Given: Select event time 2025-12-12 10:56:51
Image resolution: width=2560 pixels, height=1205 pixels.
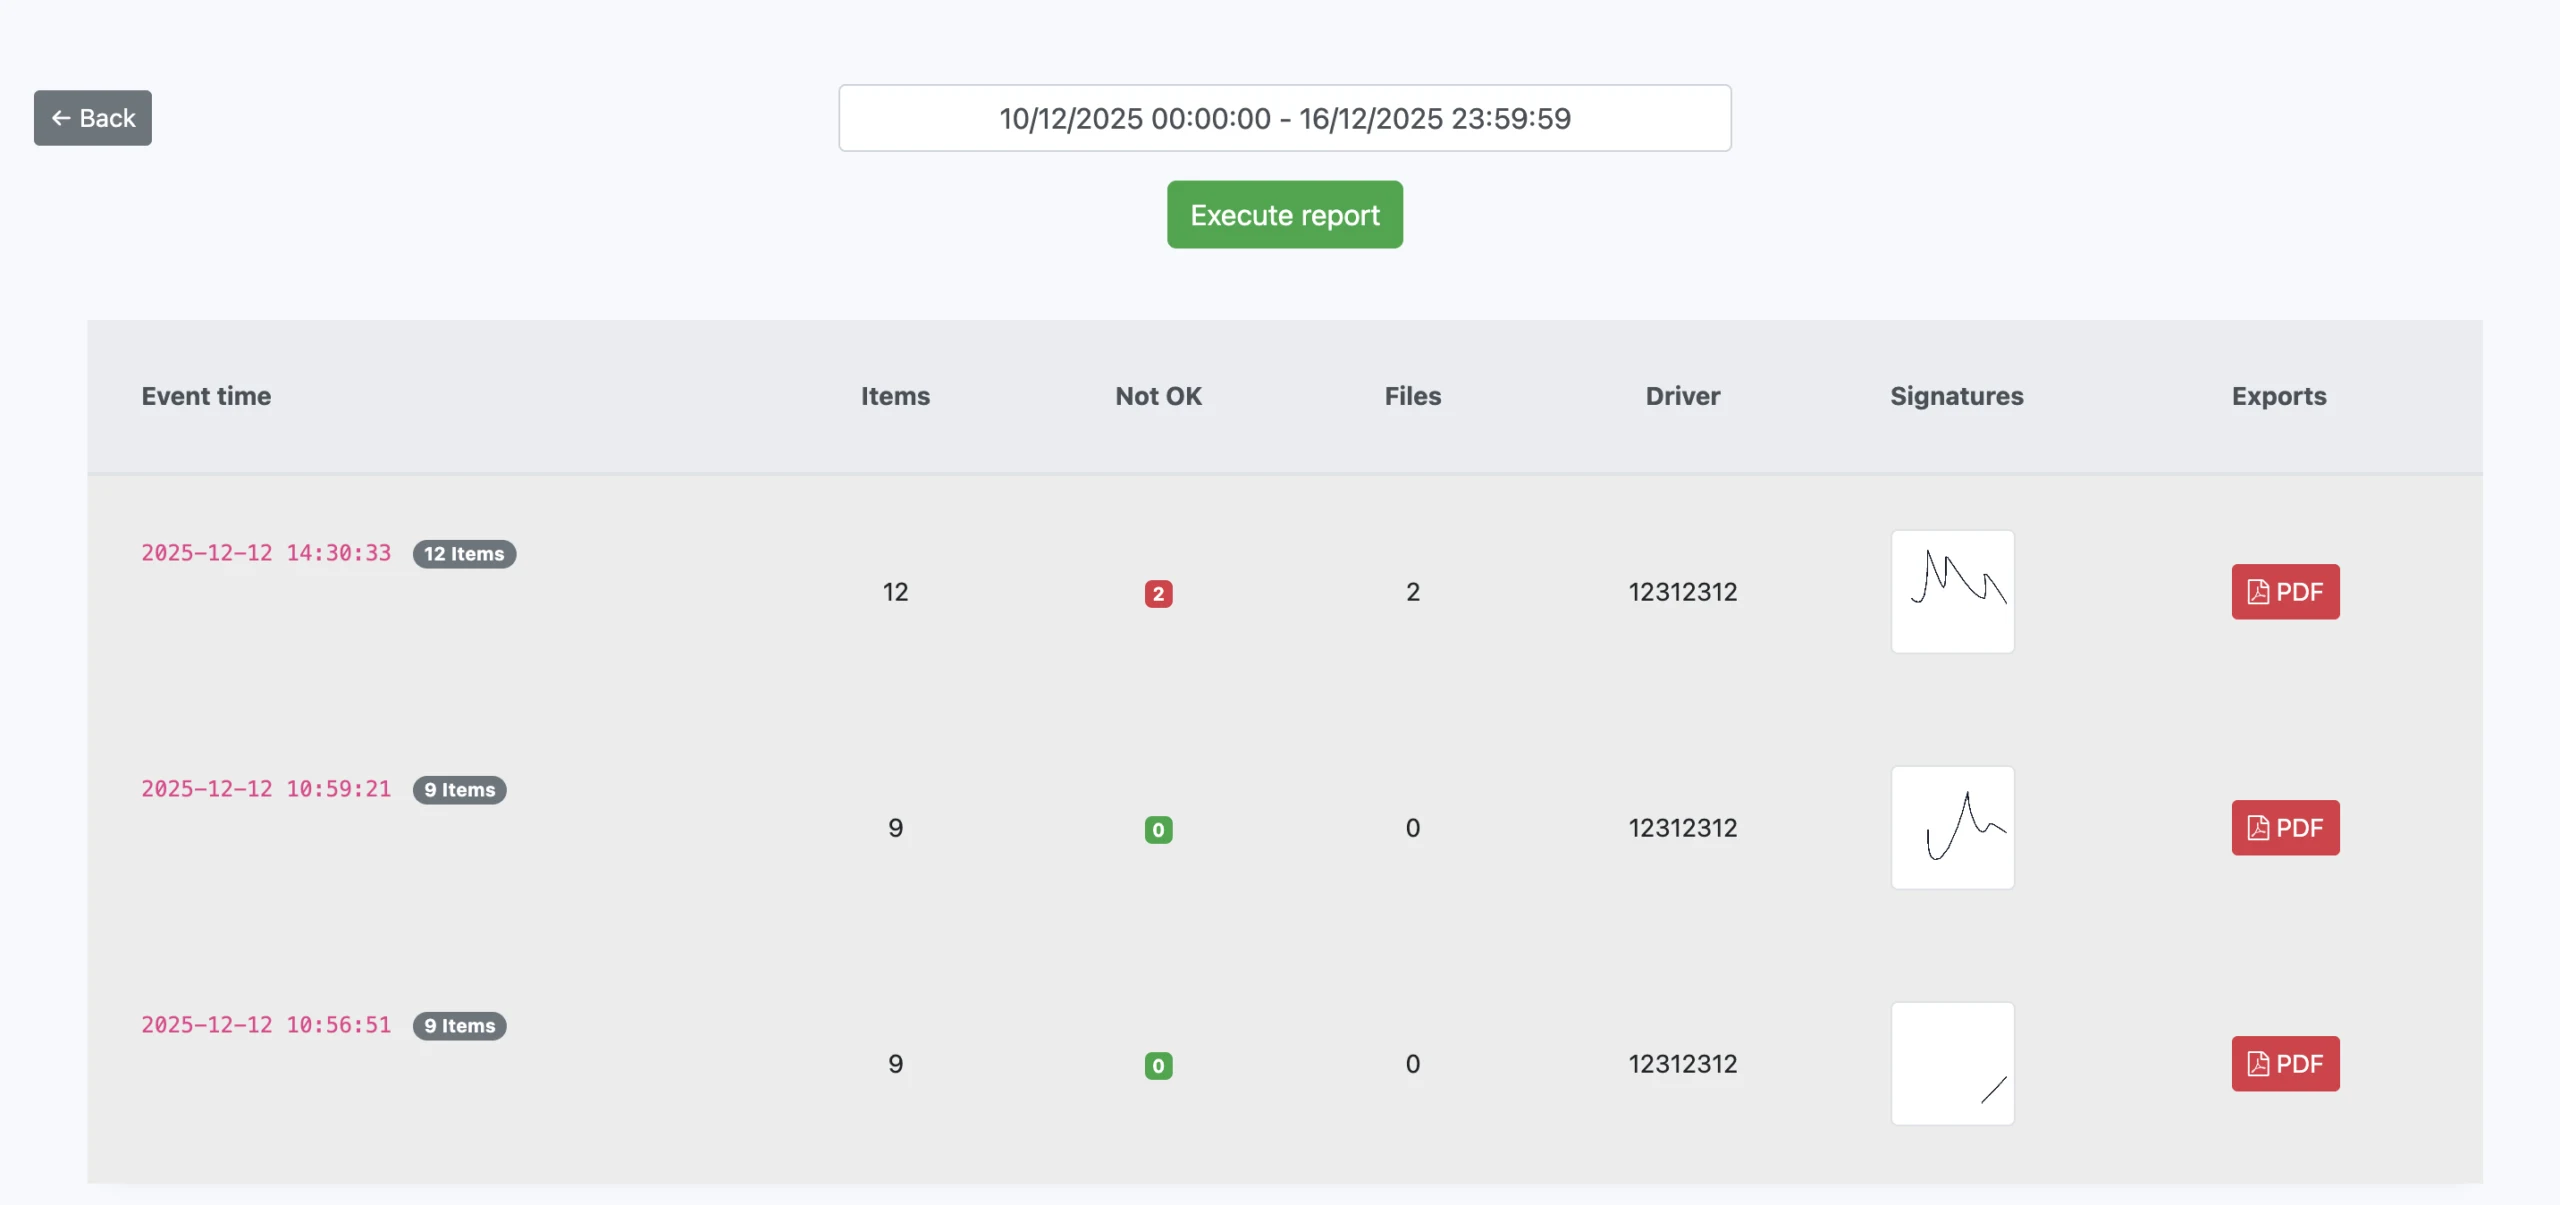Looking at the screenshot, I should coord(266,1025).
